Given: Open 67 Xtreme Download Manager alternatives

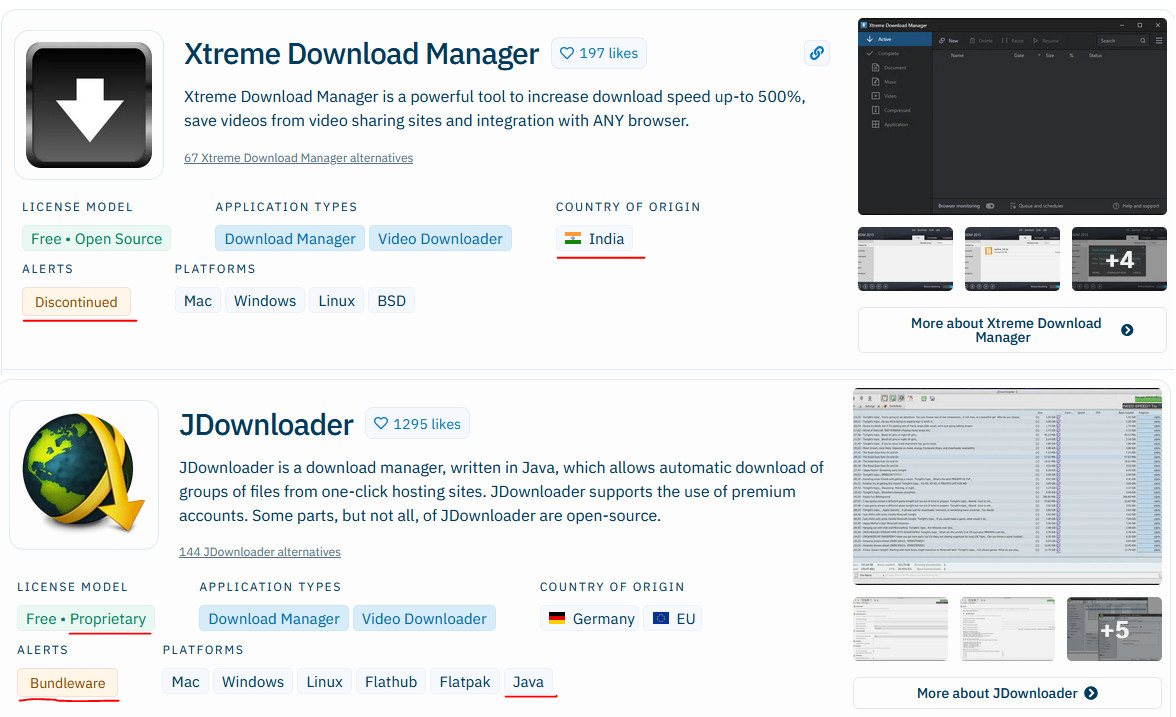Looking at the screenshot, I should click(x=298, y=158).
